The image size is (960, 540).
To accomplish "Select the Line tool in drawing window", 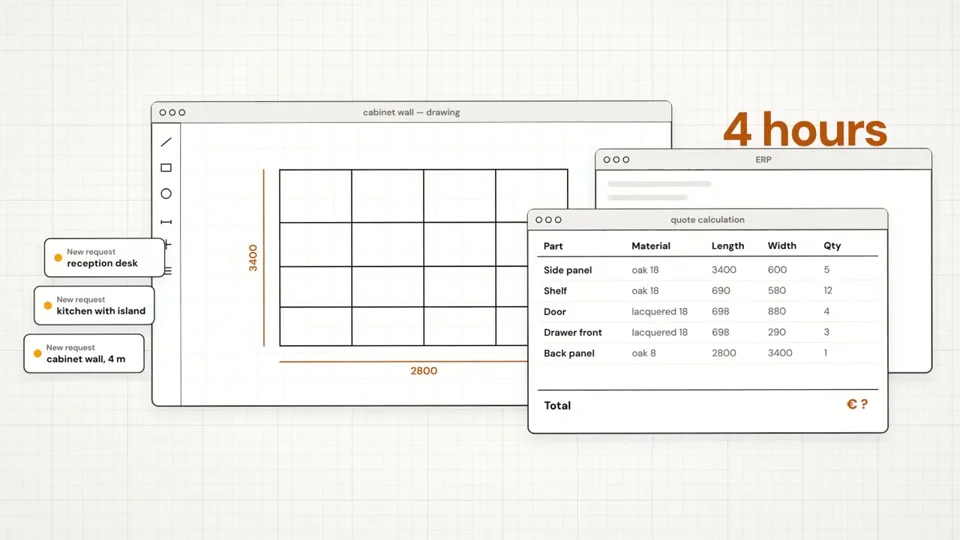I will point(166,142).
